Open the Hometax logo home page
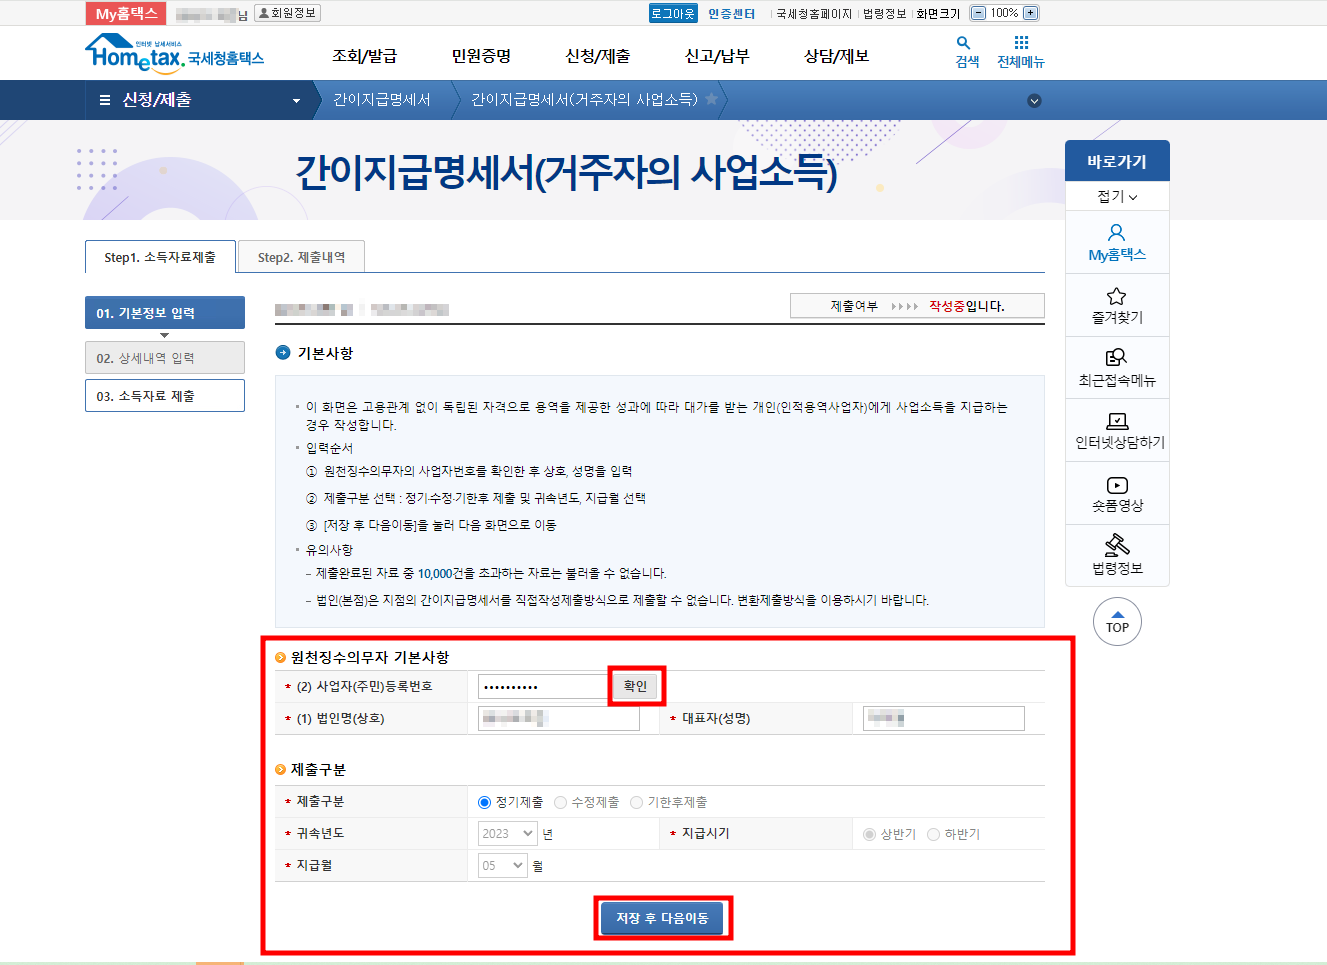The width and height of the screenshot is (1327, 965). (174, 54)
